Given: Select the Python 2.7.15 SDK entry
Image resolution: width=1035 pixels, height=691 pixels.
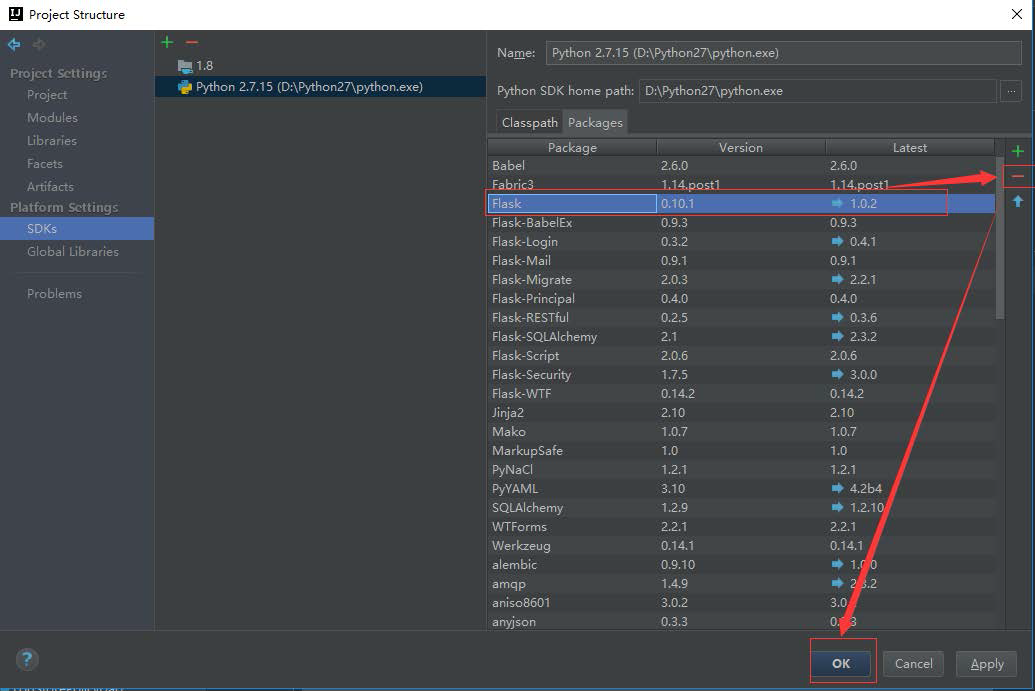Looking at the screenshot, I should (x=320, y=86).
